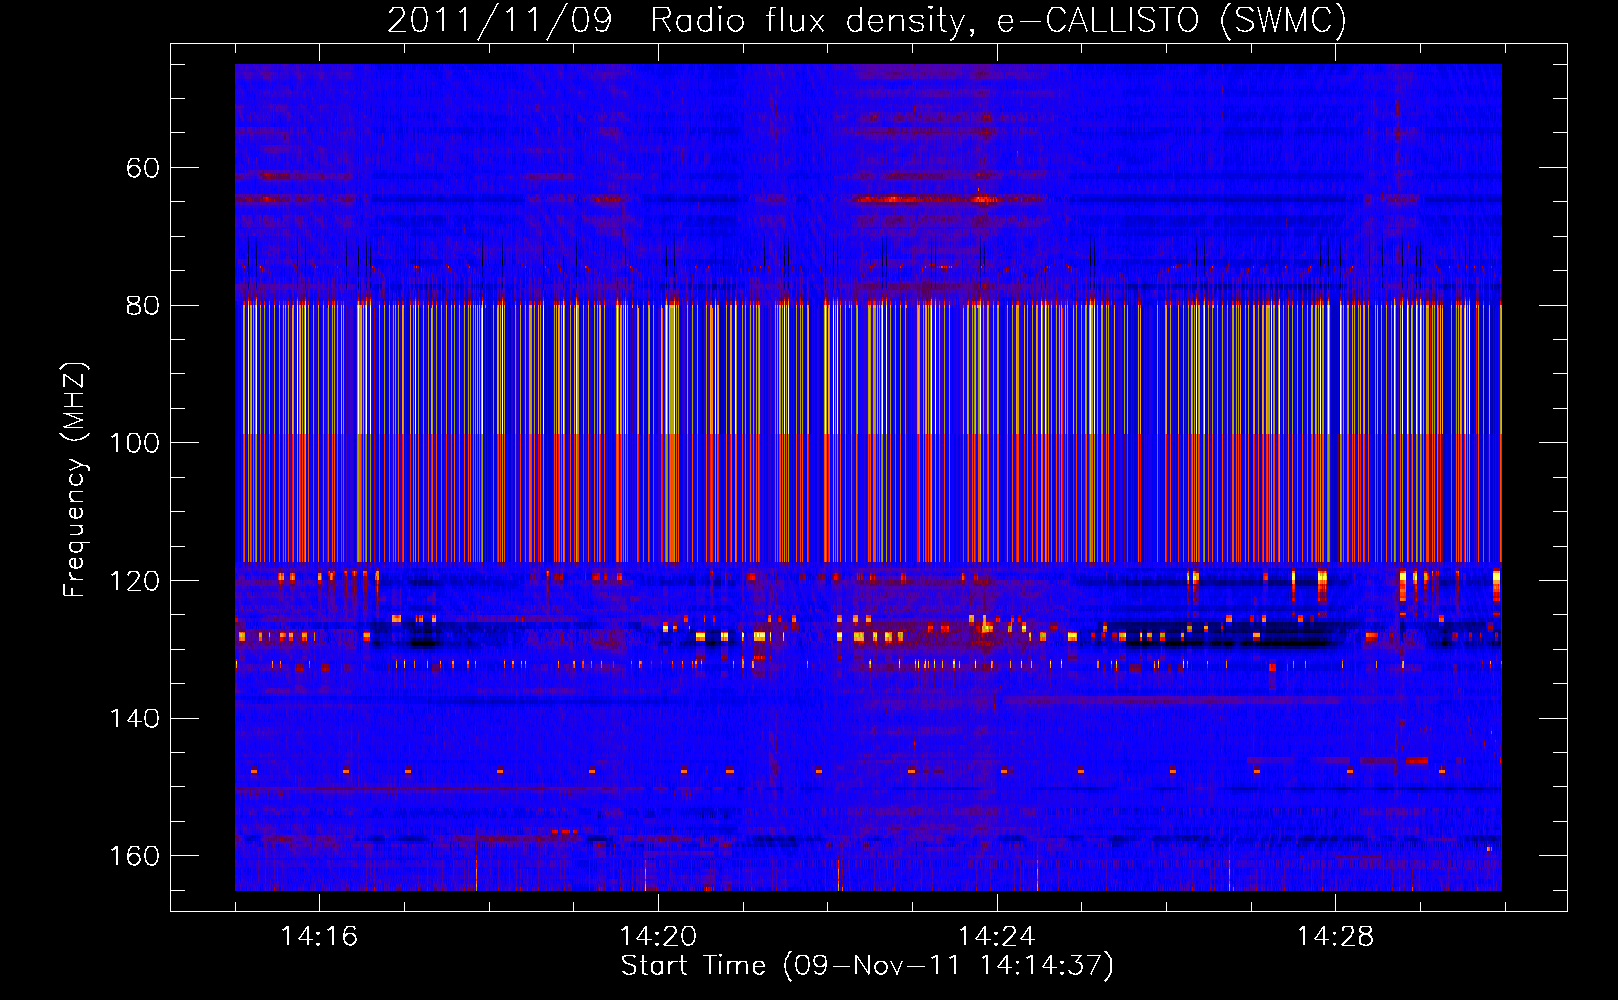
Task: Click the 100 frequency tick label
Action: pos(134,443)
